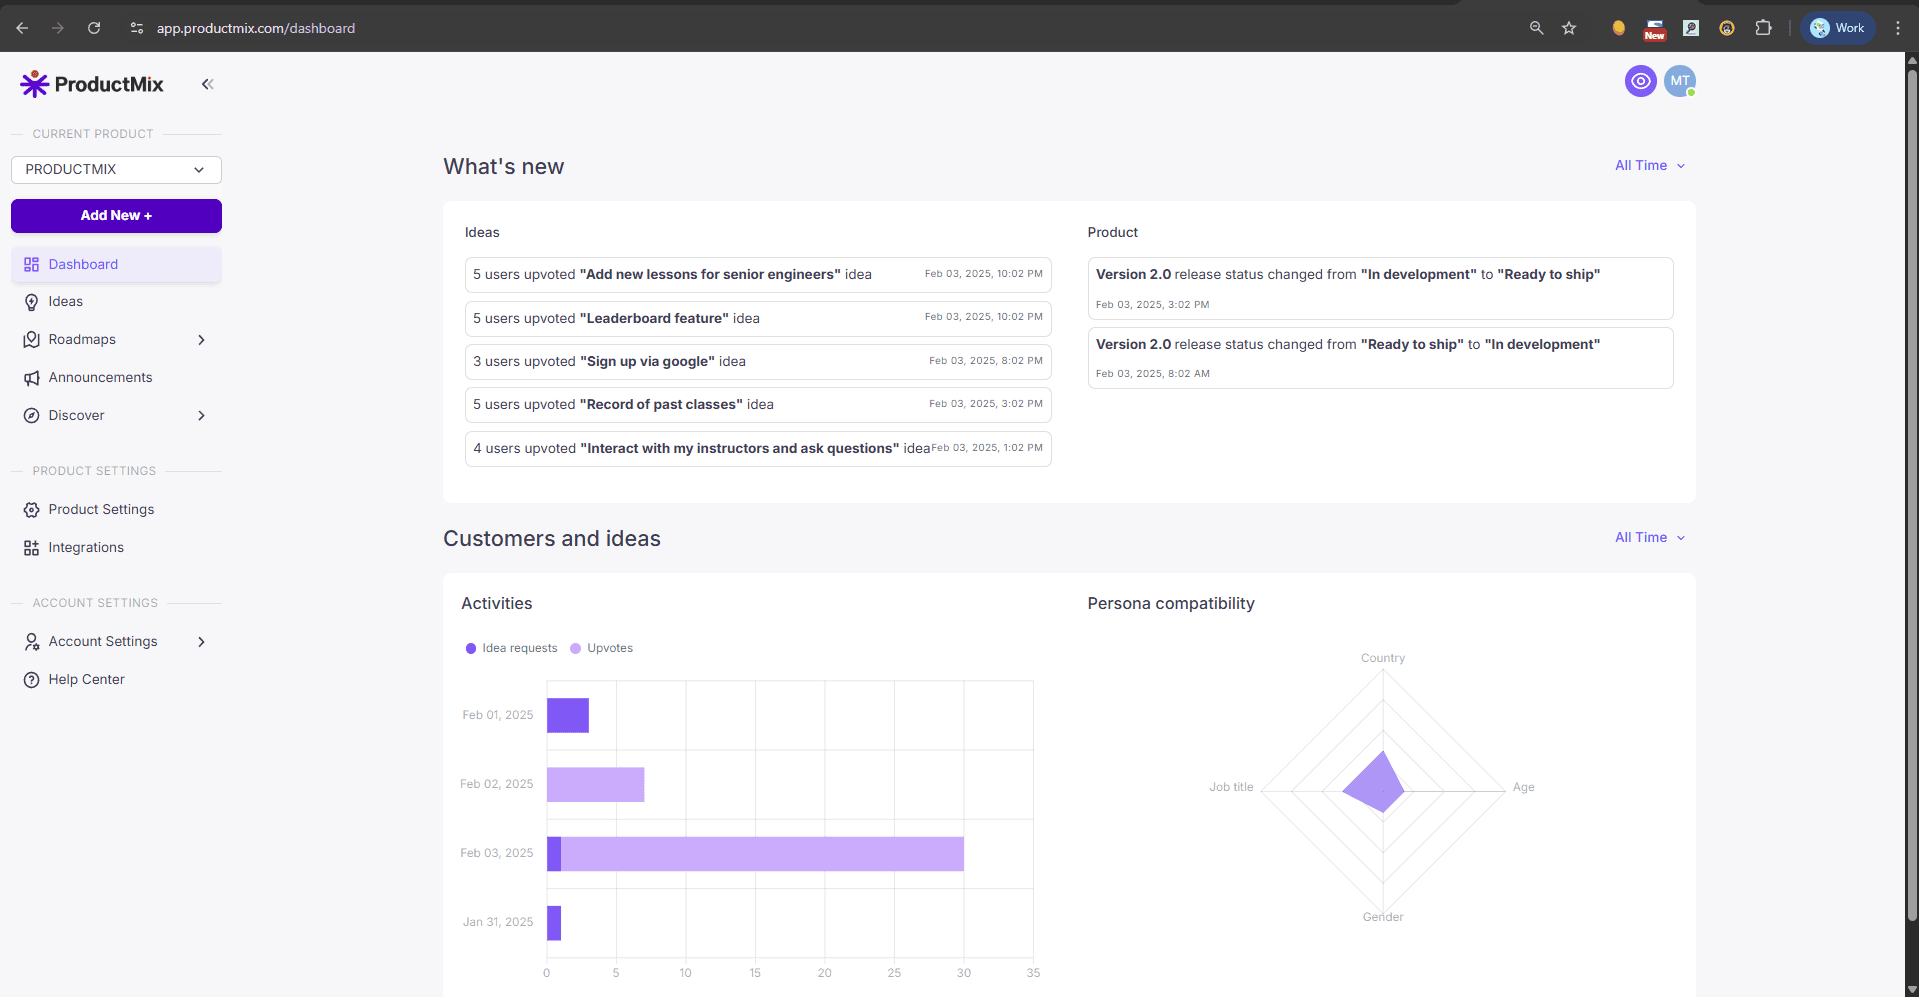Open the PRODUCTMIX current product dropdown

(116, 170)
